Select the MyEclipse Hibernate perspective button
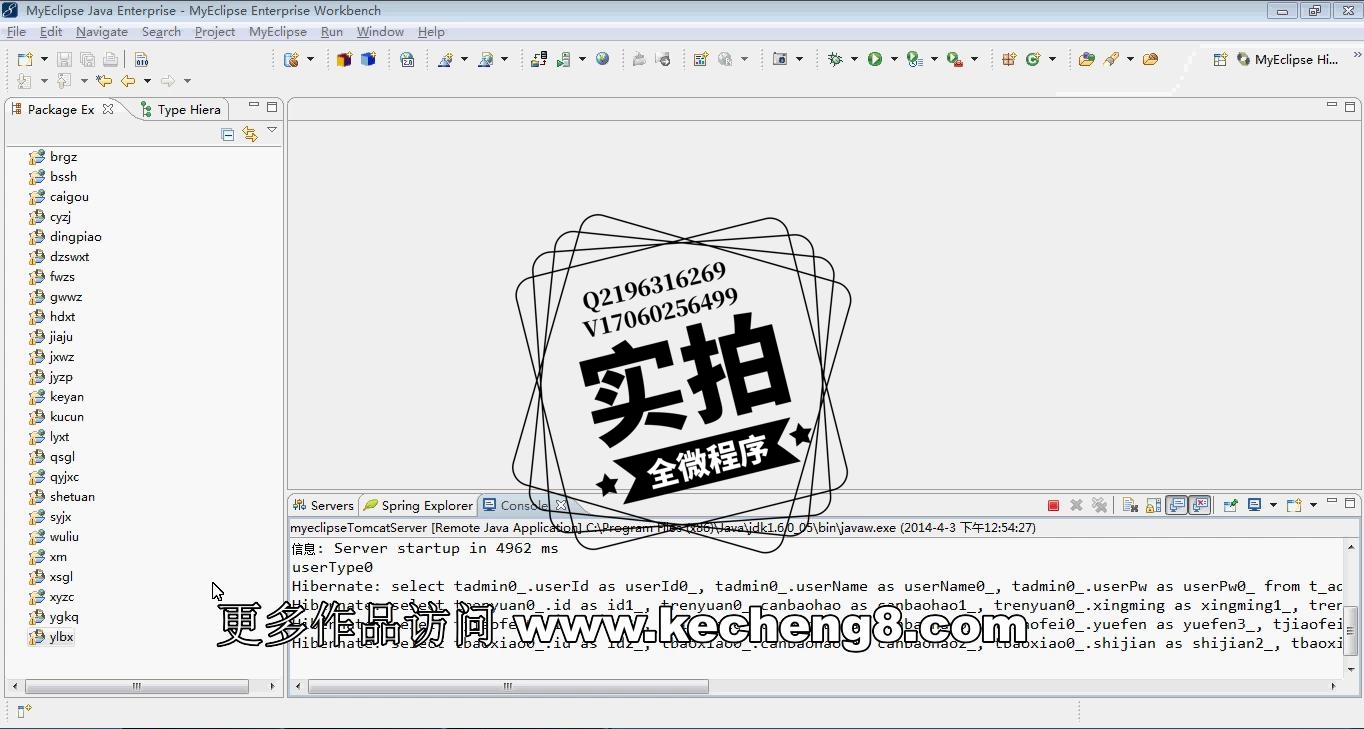The width and height of the screenshot is (1364, 729). [1288, 60]
